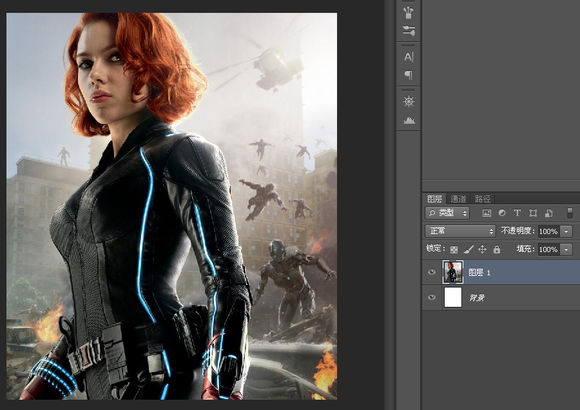Click the 锁定 label

[x=435, y=249]
